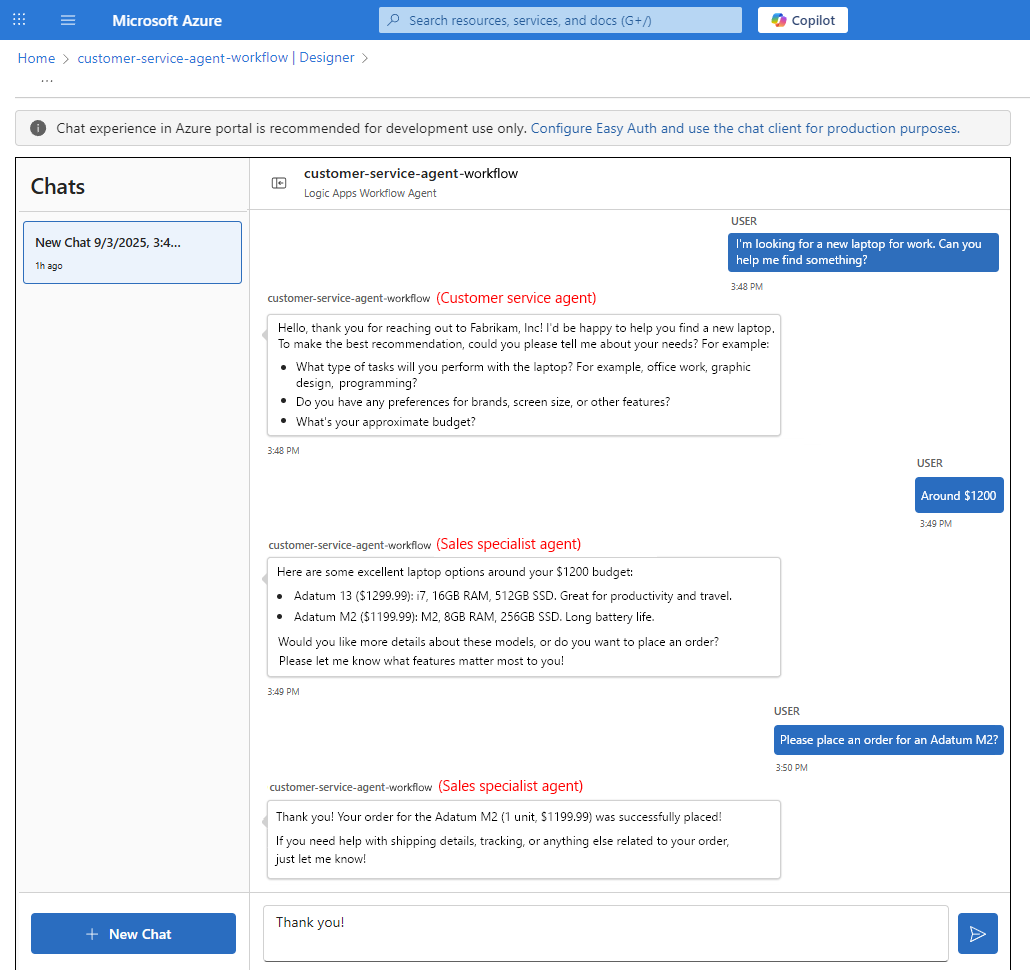Screen dimensions: 1030x970
Task: Open customer-service-agent-workflow | Designer breadcrumb
Action: tap(215, 58)
